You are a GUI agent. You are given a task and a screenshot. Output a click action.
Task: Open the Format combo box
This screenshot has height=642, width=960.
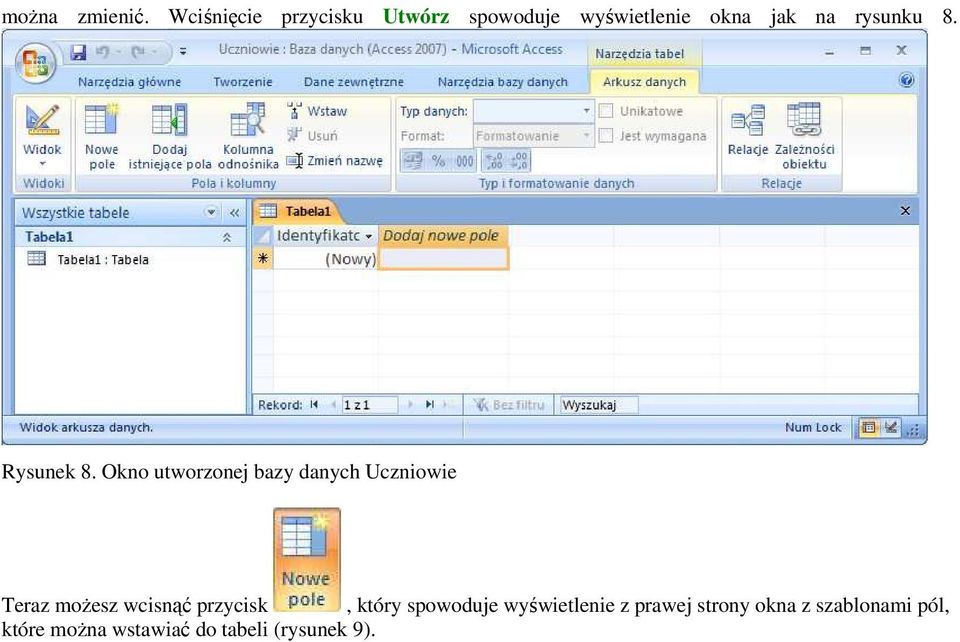point(533,136)
